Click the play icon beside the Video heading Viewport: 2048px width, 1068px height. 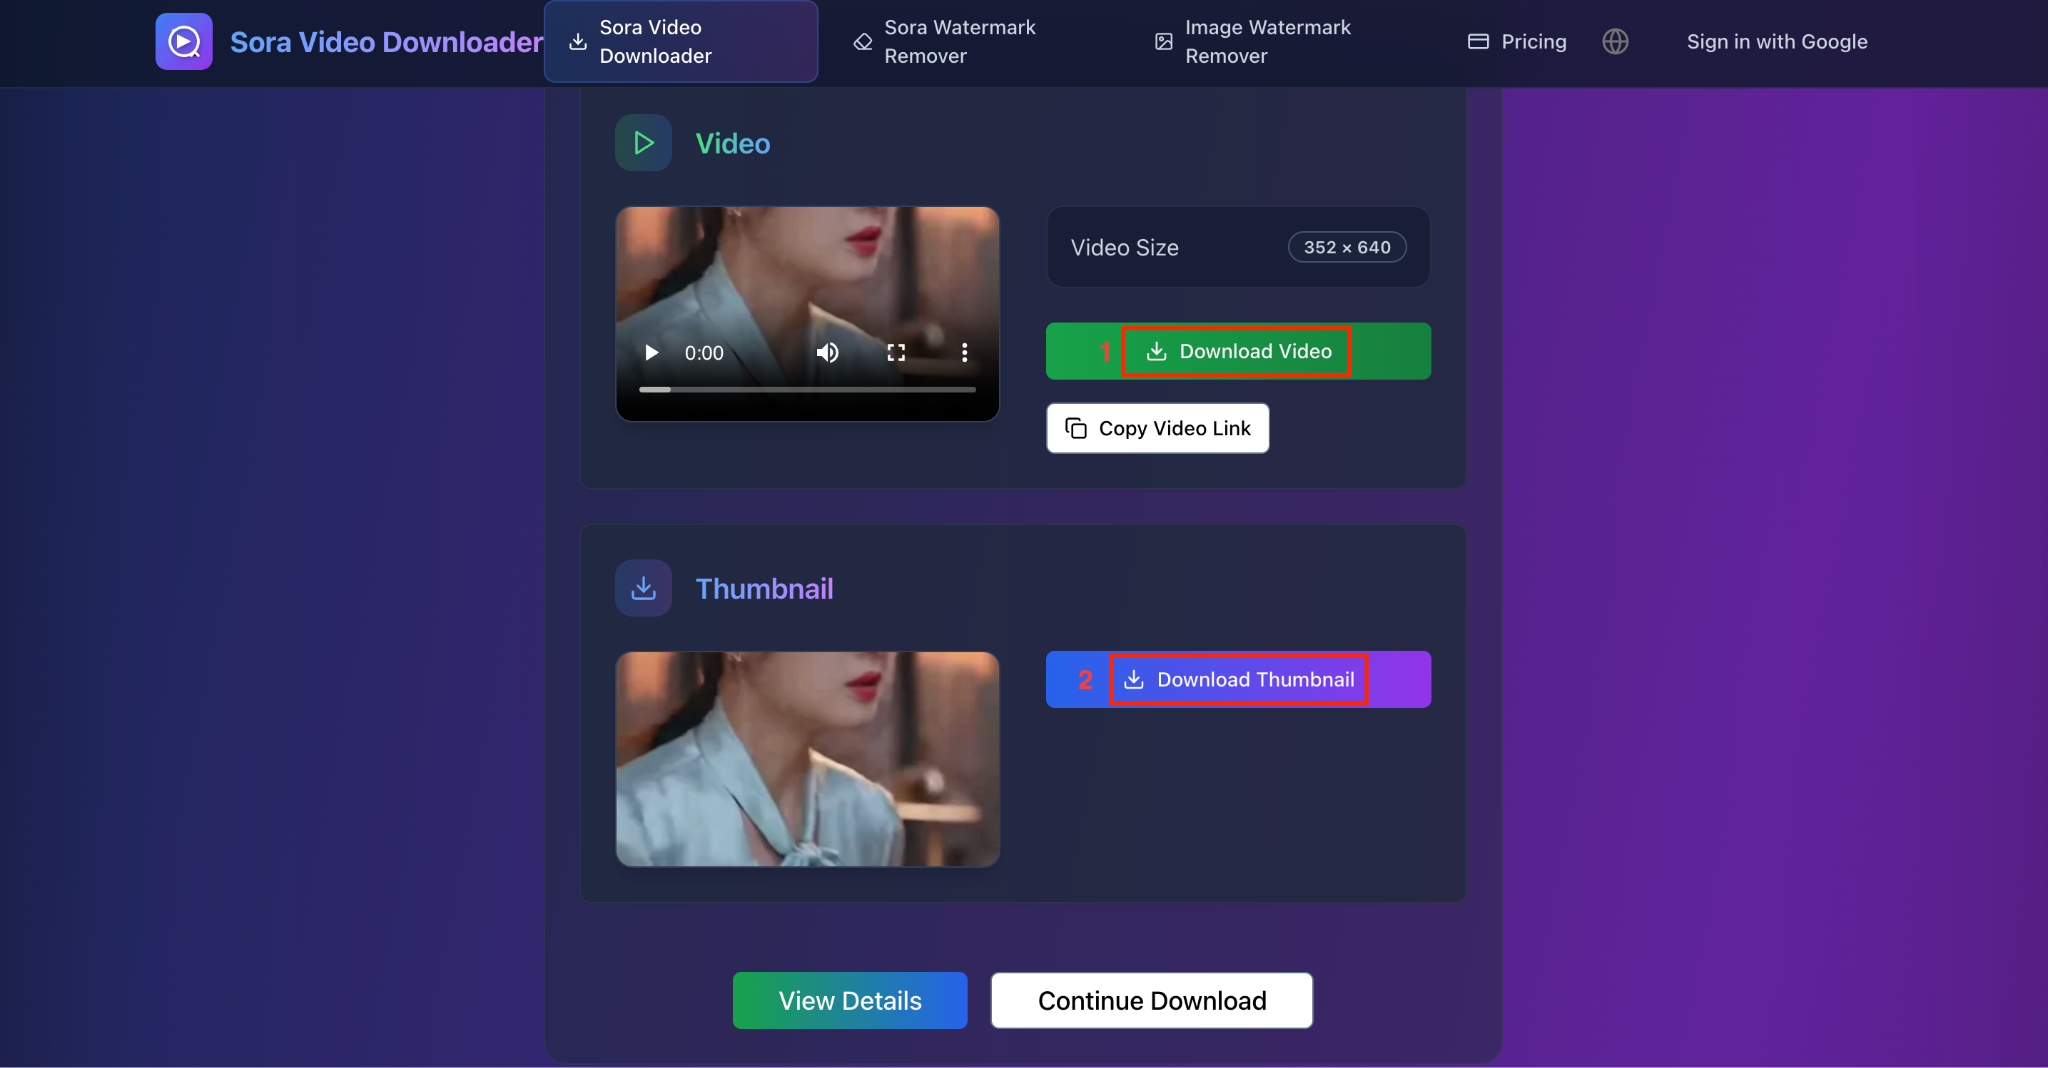[x=642, y=142]
